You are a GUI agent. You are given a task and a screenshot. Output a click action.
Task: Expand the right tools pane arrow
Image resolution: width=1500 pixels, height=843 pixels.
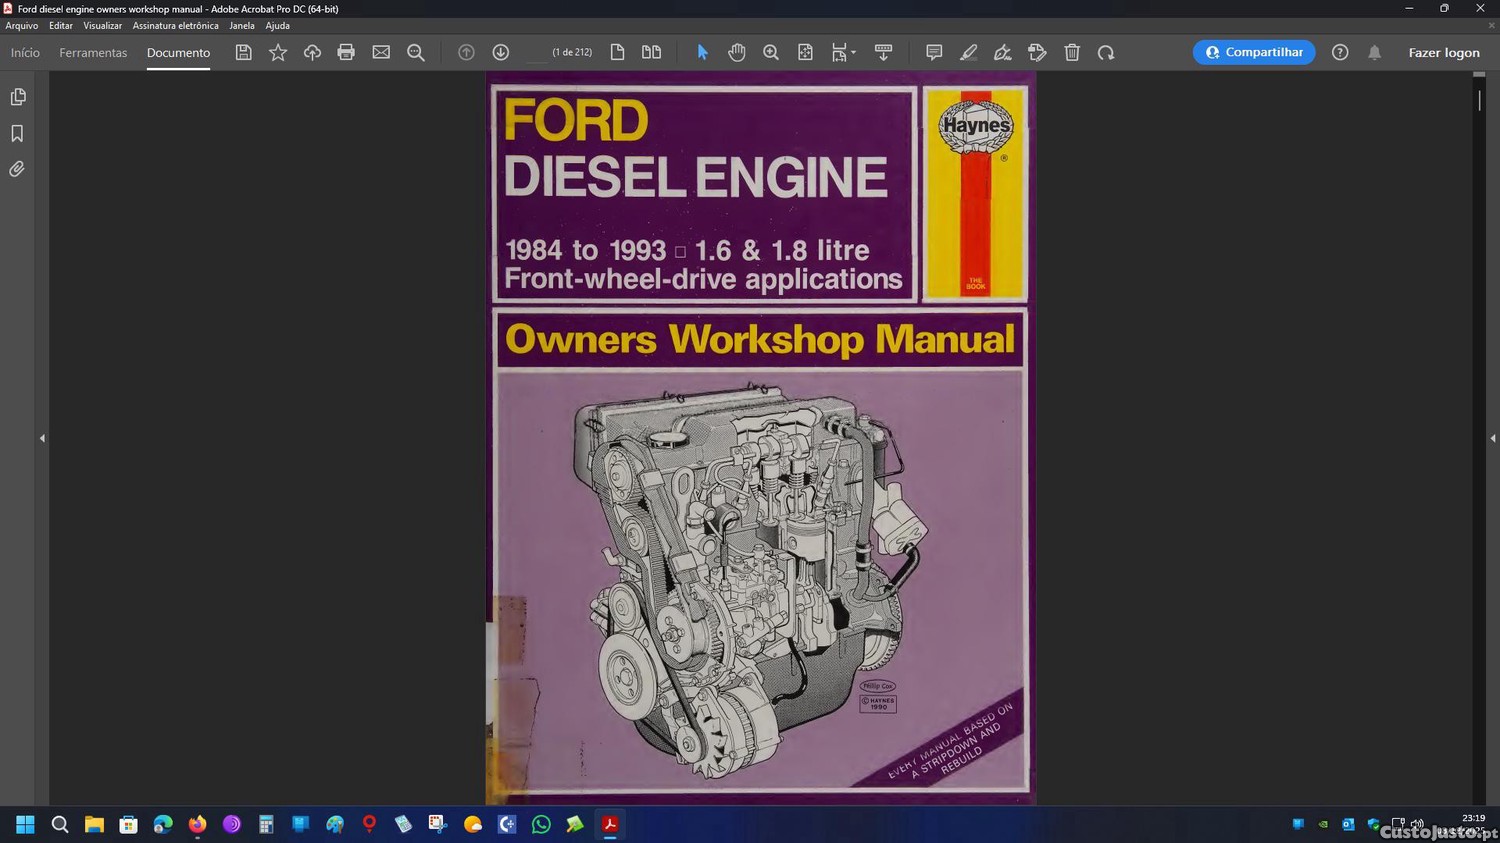click(1493, 438)
